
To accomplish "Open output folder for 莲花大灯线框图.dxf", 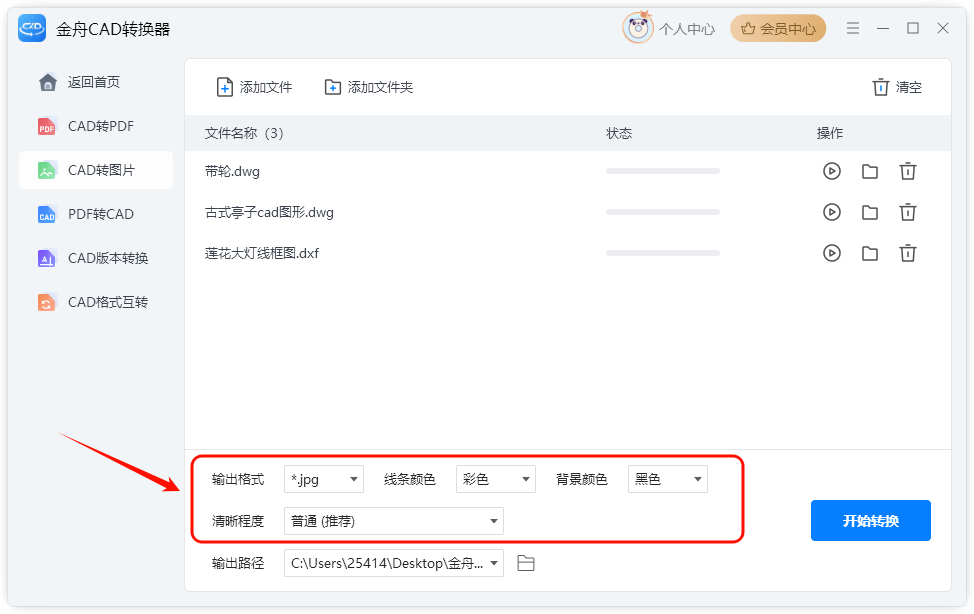I will tap(870, 253).
